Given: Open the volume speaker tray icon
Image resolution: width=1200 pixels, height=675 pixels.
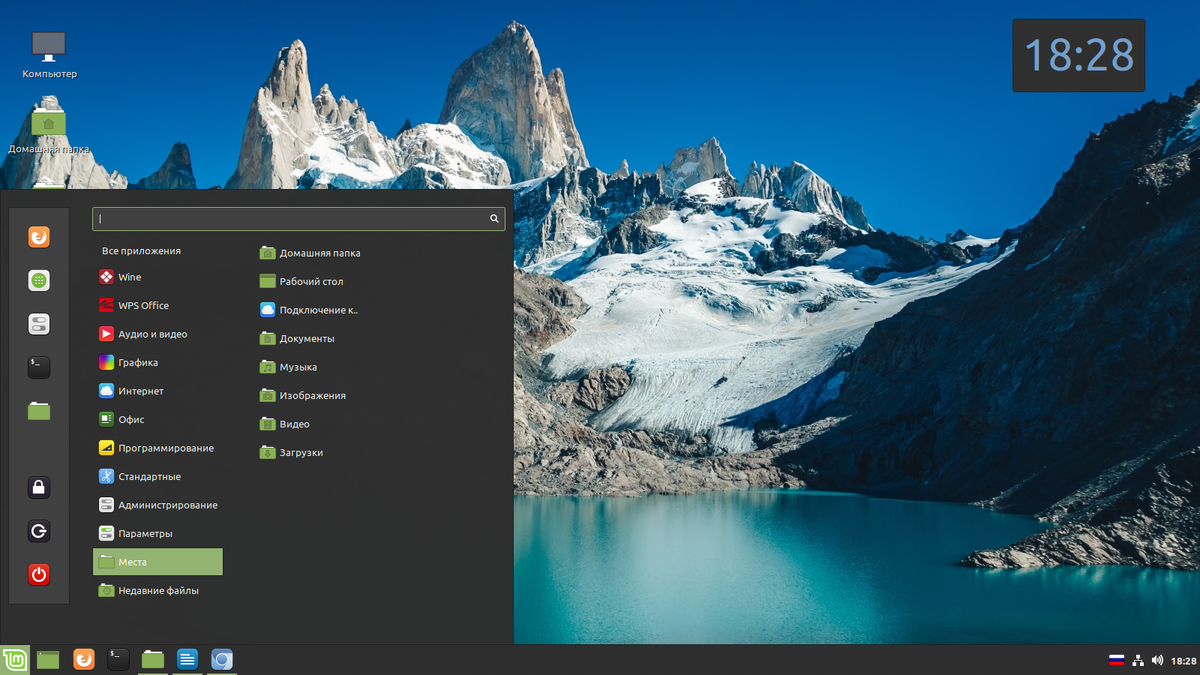Looking at the screenshot, I should [1158, 660].
